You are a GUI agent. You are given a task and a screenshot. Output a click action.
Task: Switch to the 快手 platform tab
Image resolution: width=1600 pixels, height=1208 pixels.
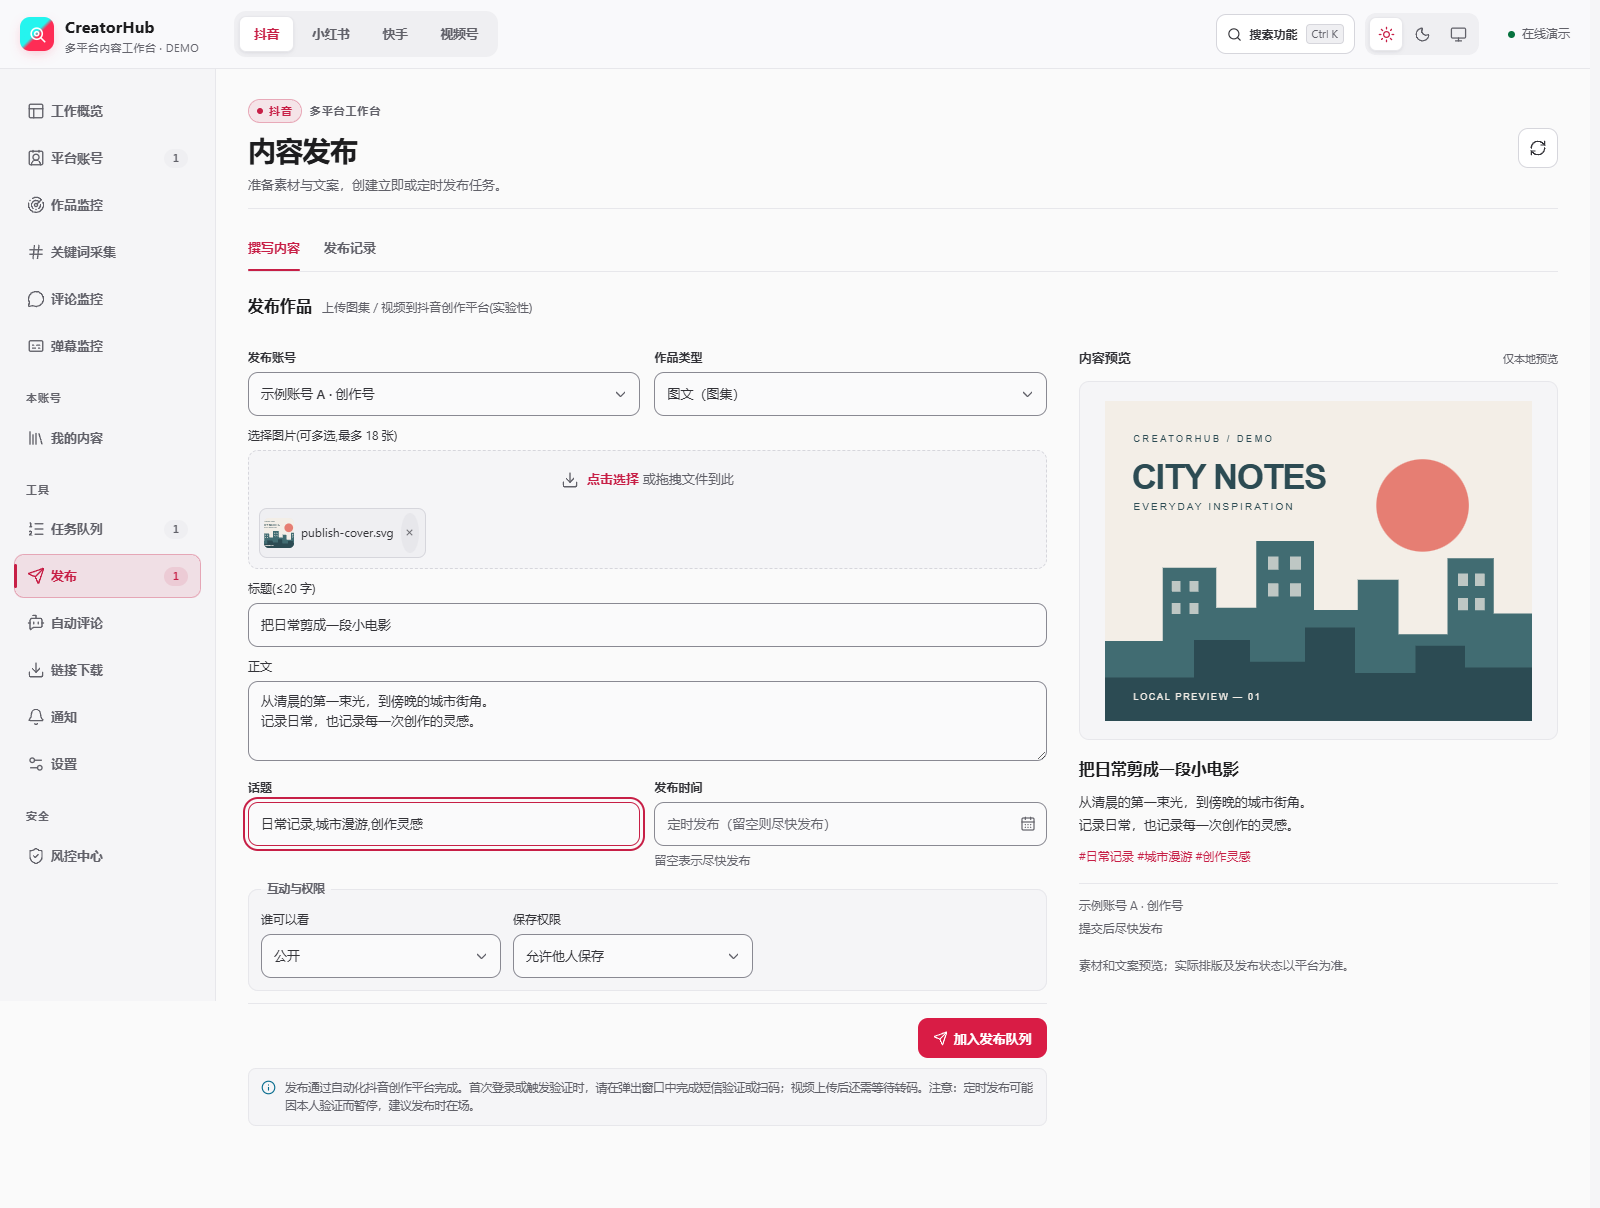(x=395, y=34)
